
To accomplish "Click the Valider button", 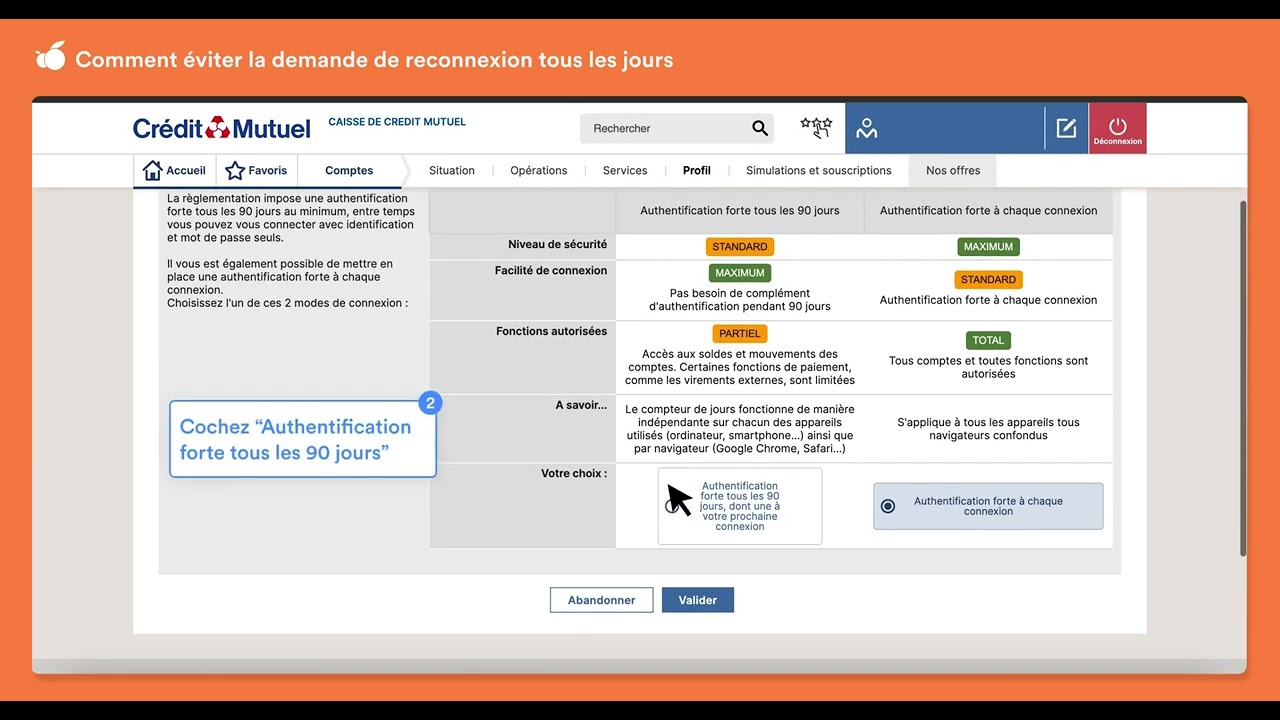I will pos(698,600).
